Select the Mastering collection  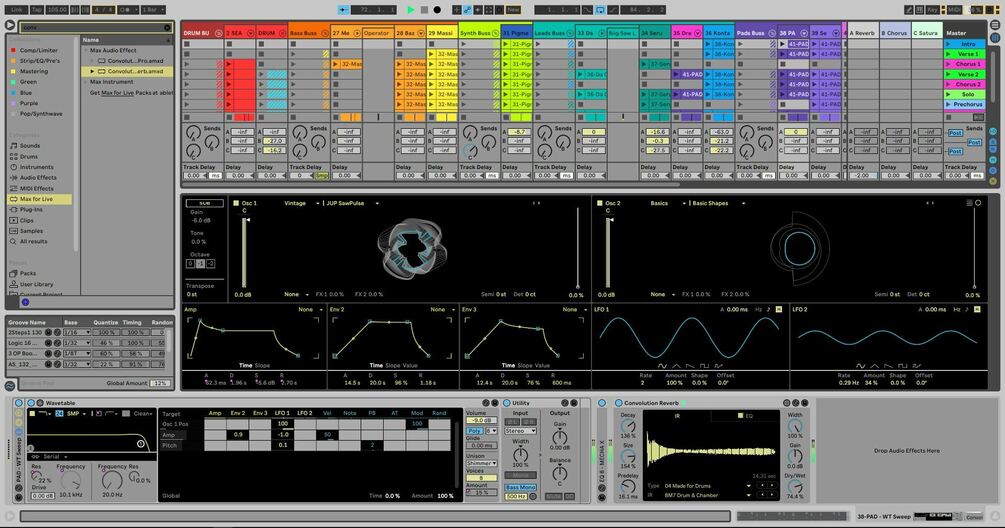click(33, 71)
